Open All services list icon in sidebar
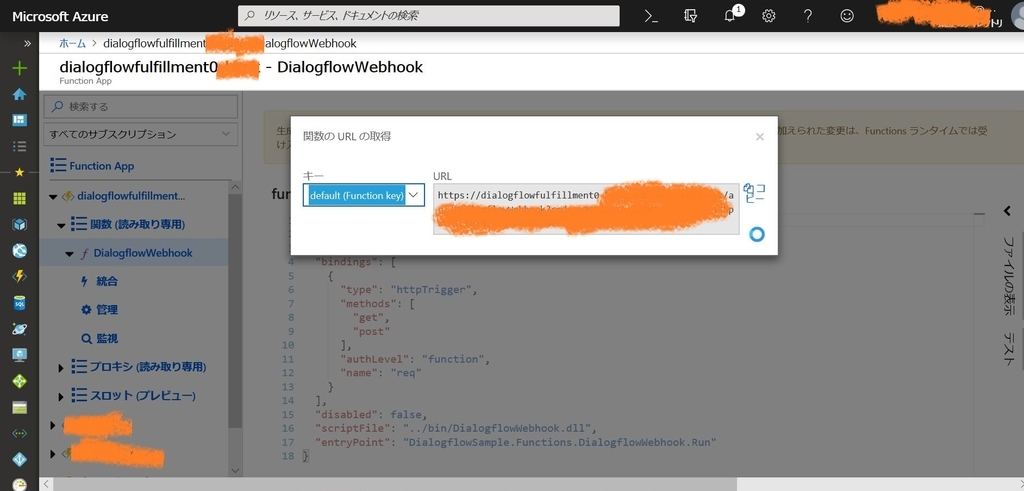The image size is (1024, 491). point(20,146)
